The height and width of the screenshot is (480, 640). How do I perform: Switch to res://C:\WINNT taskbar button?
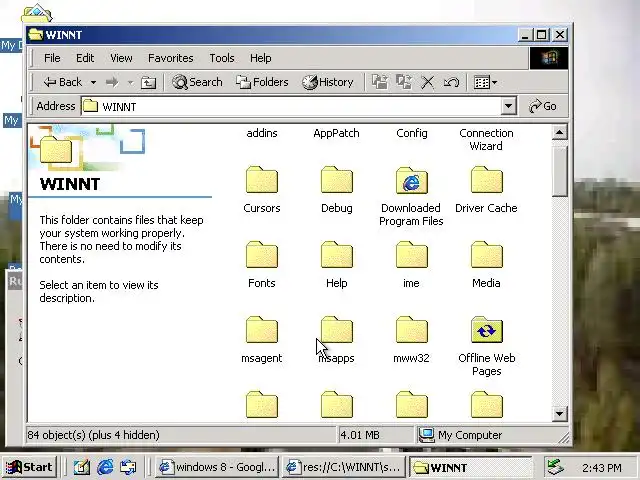click(x=344, y=467)
